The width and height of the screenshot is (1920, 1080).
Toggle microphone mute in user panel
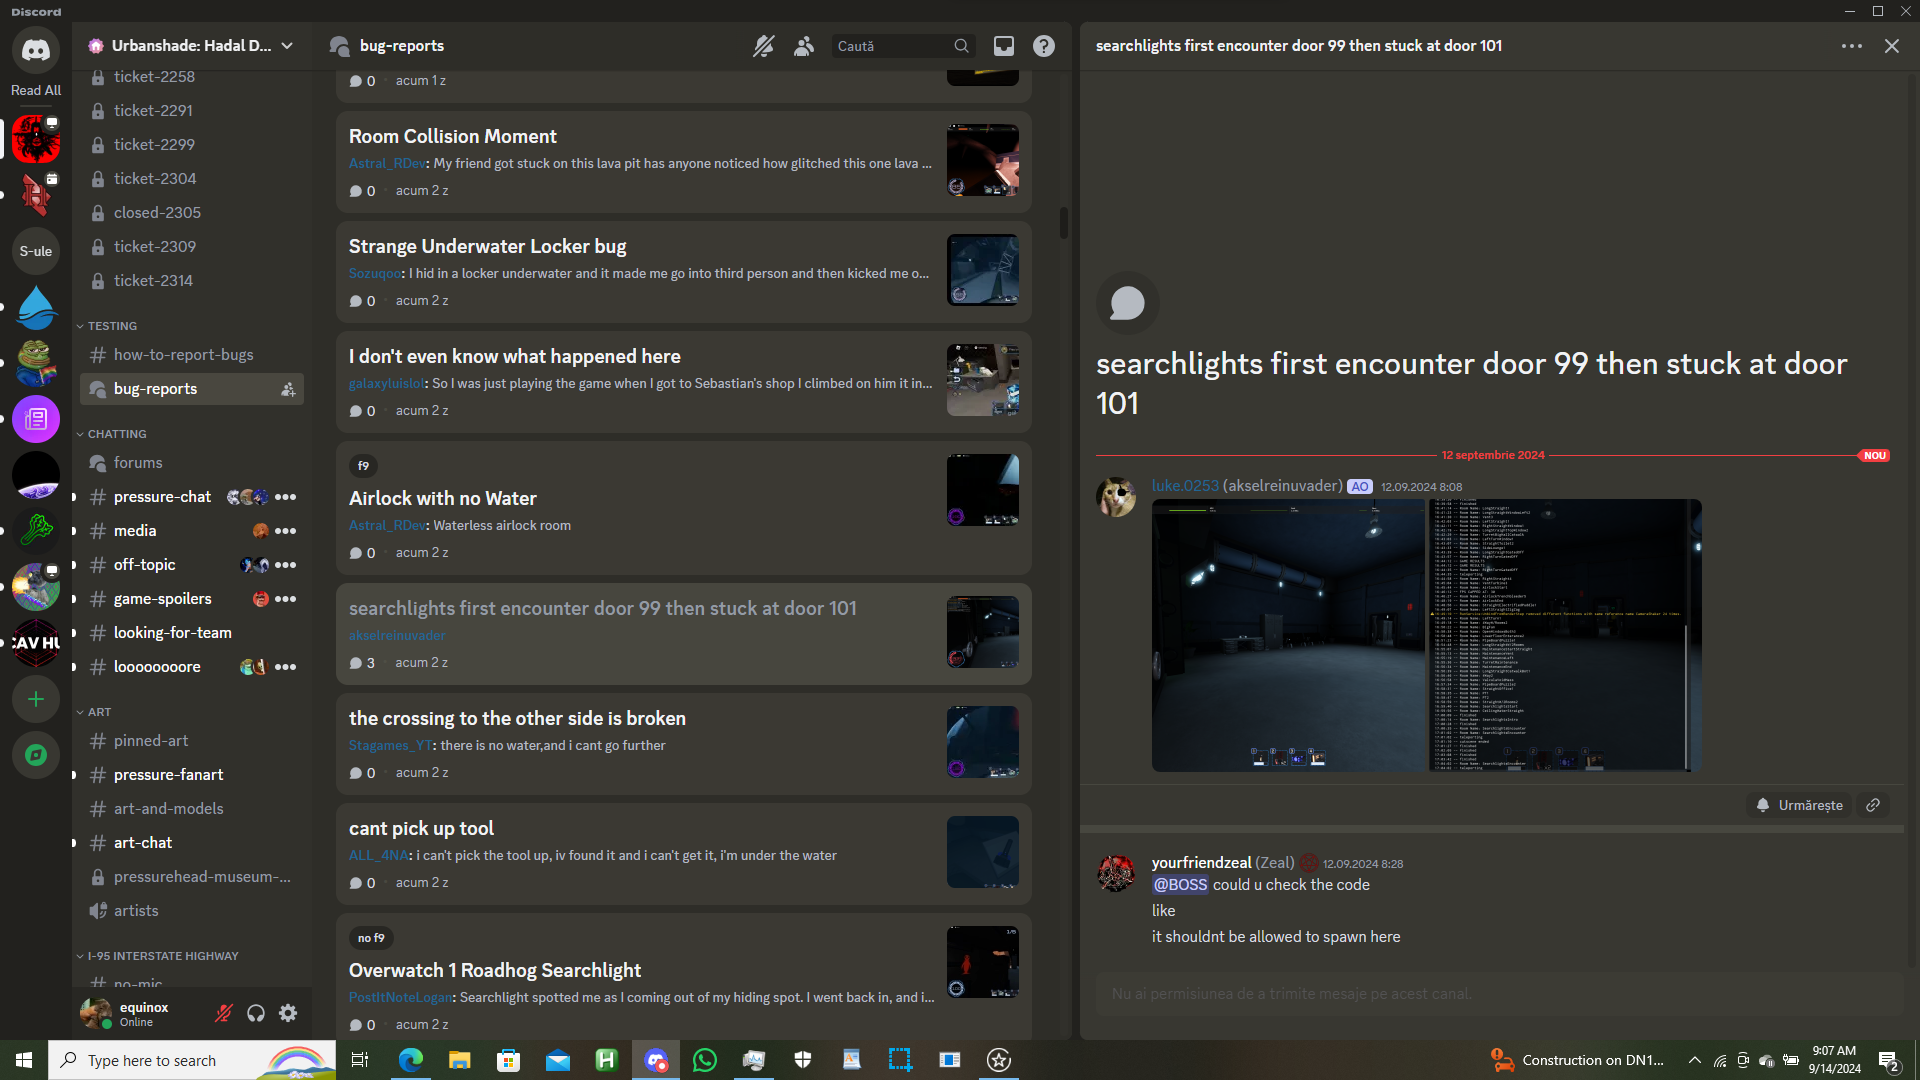[224, 1013]
